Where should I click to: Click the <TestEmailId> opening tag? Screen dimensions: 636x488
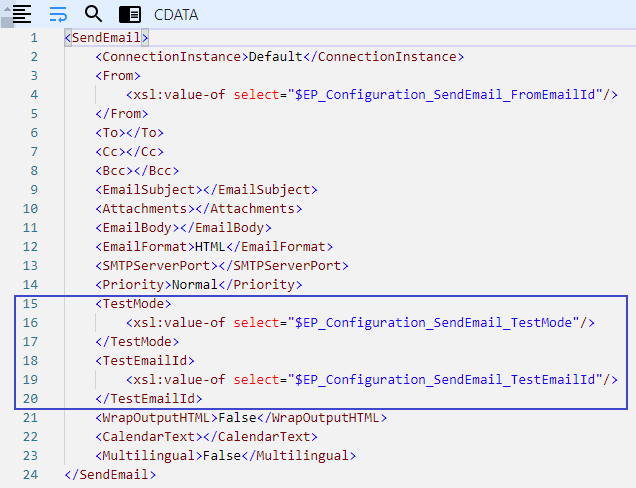(x=145, y=361)
